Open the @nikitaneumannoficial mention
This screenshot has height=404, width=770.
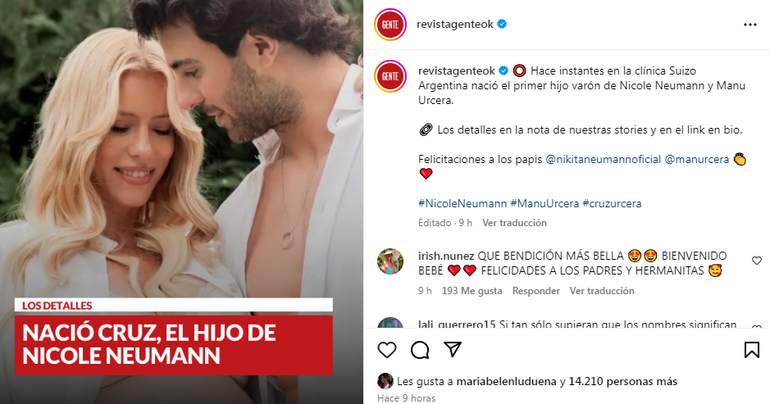pyautogui.click(x=603, y=159)
